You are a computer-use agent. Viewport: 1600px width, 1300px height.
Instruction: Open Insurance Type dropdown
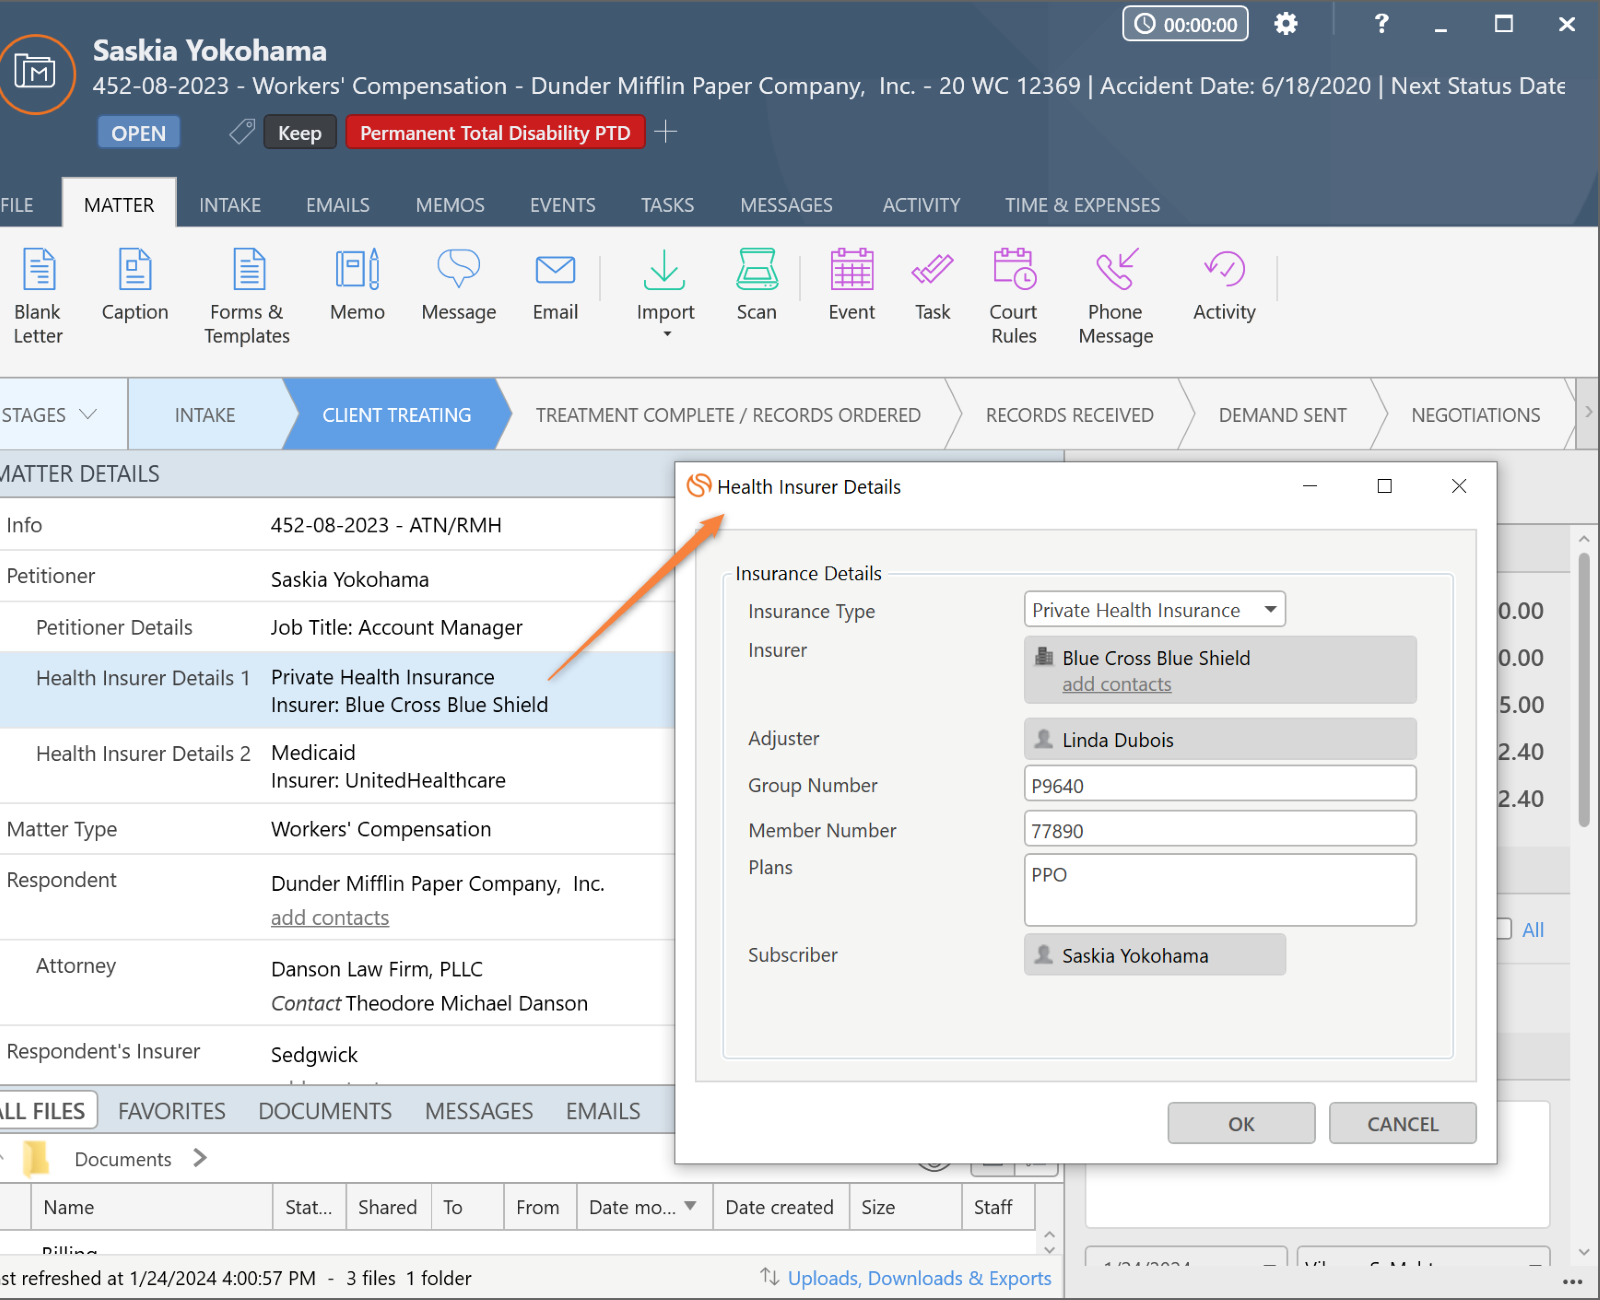click(1154, 610)
